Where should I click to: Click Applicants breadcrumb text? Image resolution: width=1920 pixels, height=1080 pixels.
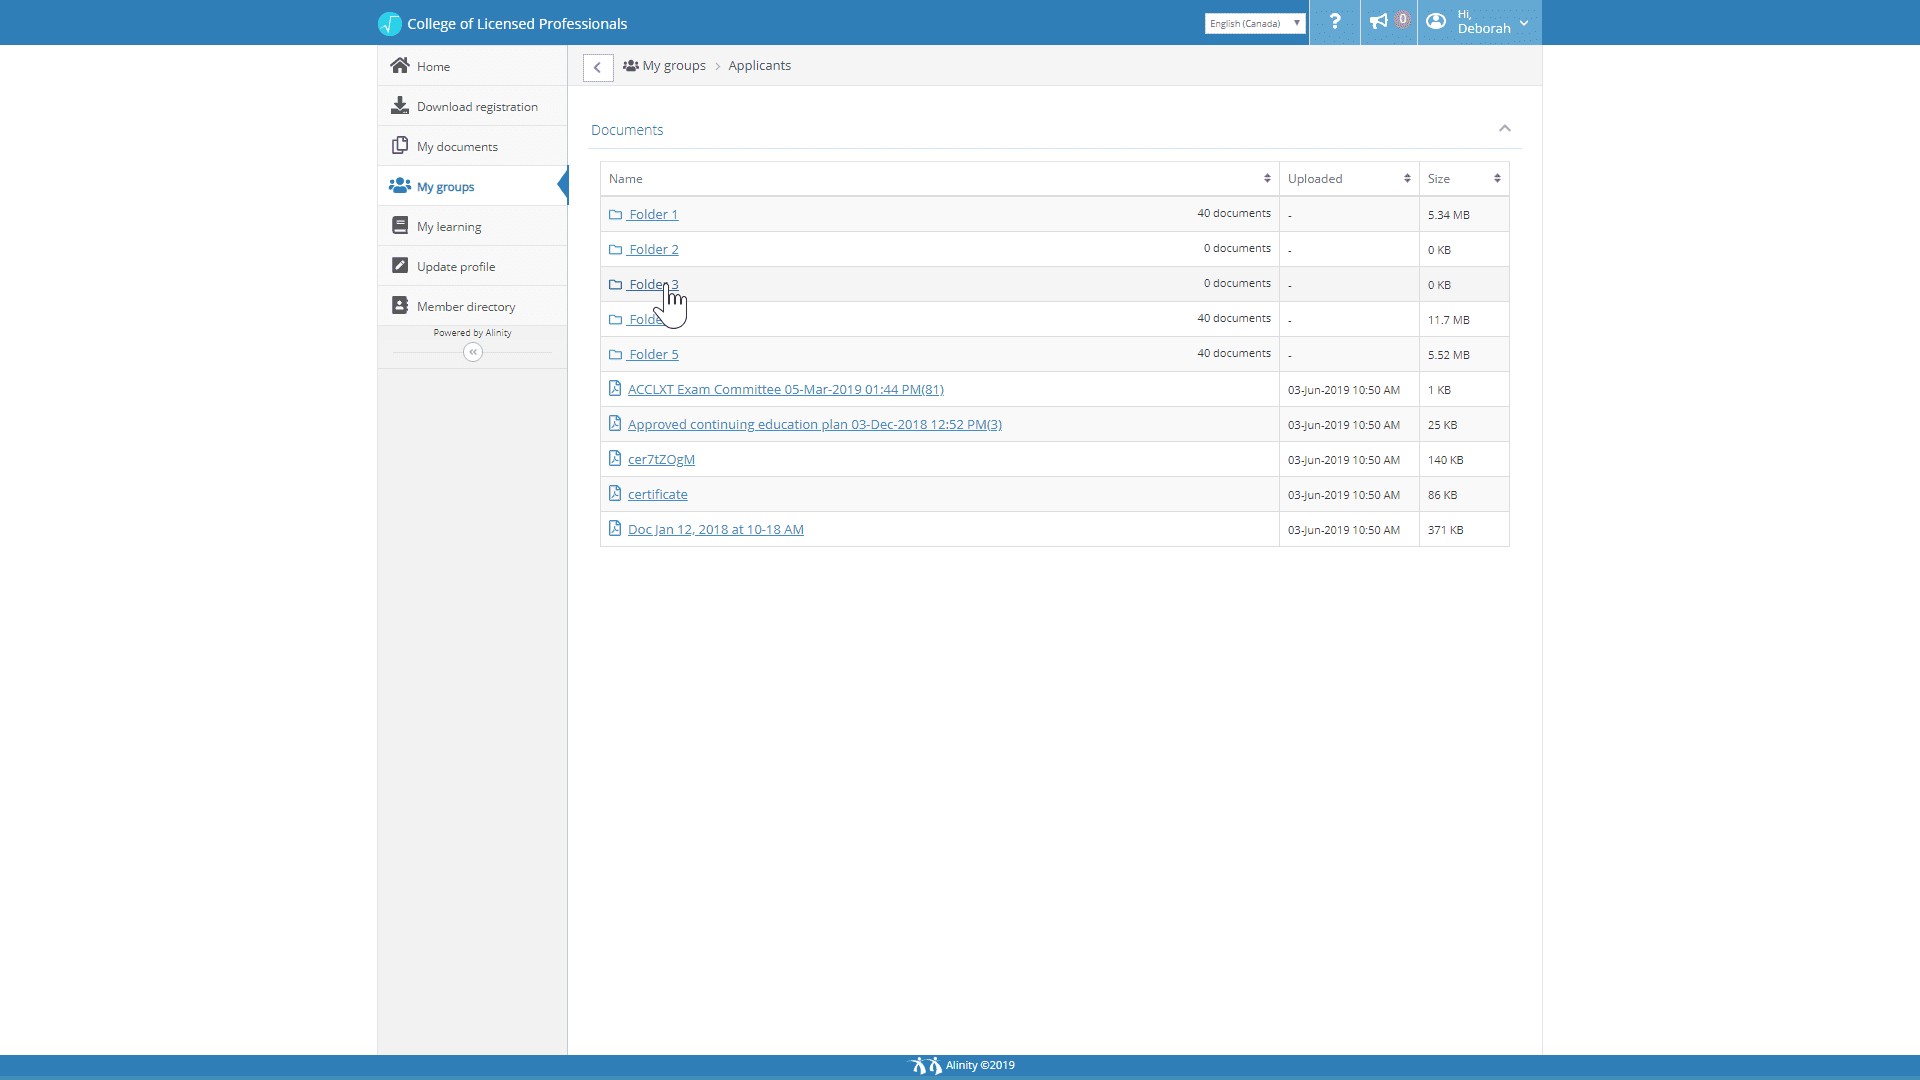[x=759, y=65]
